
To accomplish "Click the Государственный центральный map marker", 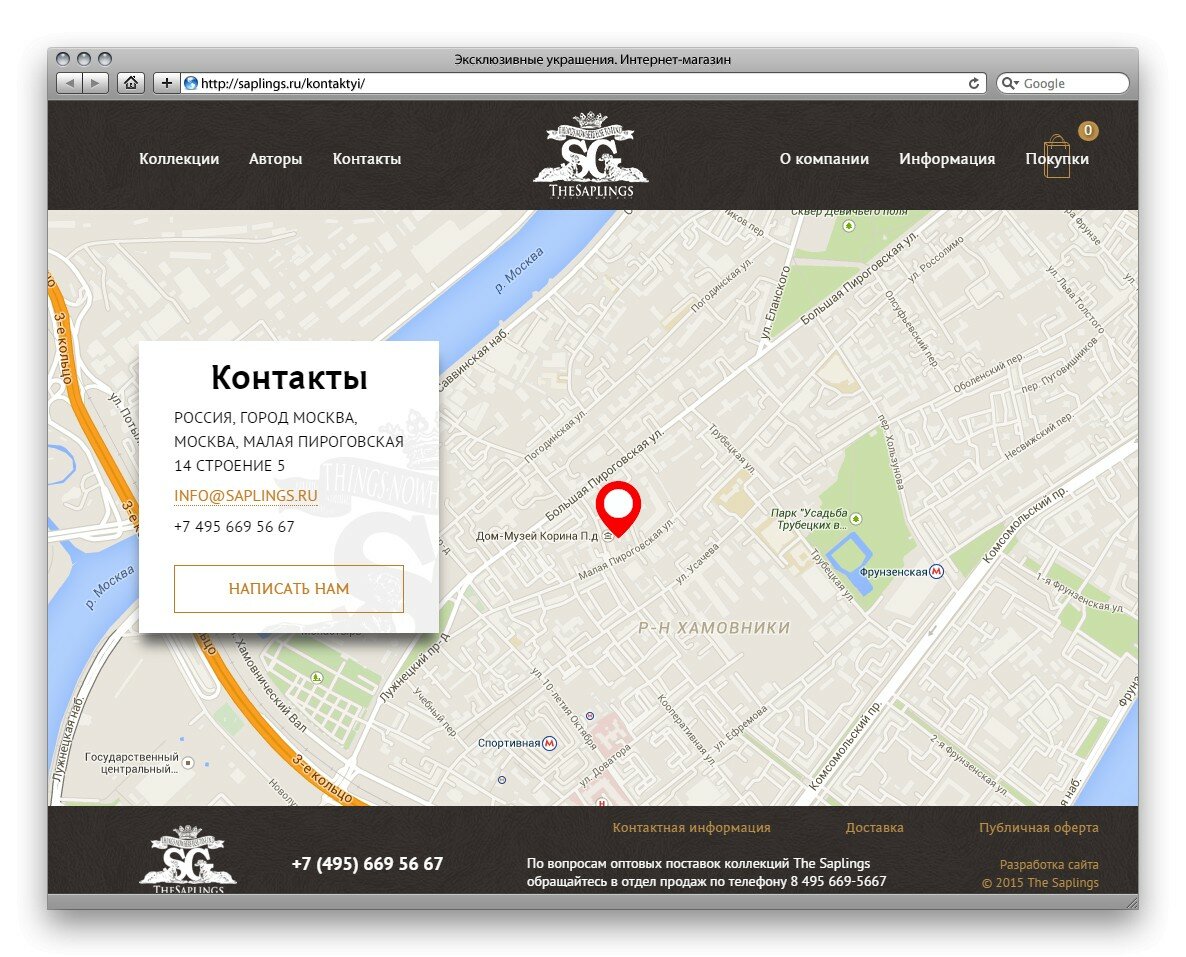I will [188, 763].
